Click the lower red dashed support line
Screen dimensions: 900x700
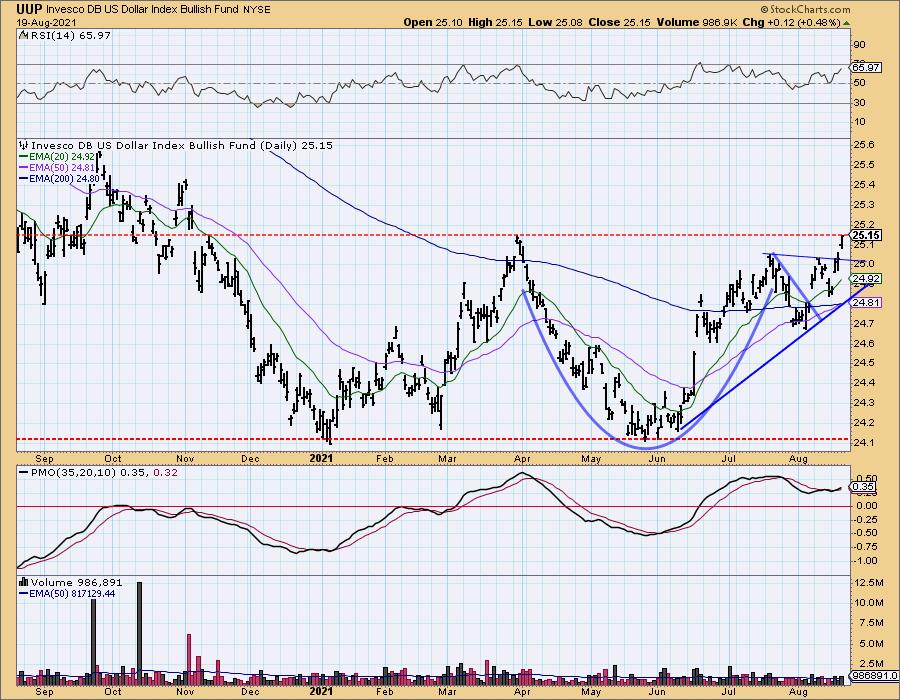point(433,439)
